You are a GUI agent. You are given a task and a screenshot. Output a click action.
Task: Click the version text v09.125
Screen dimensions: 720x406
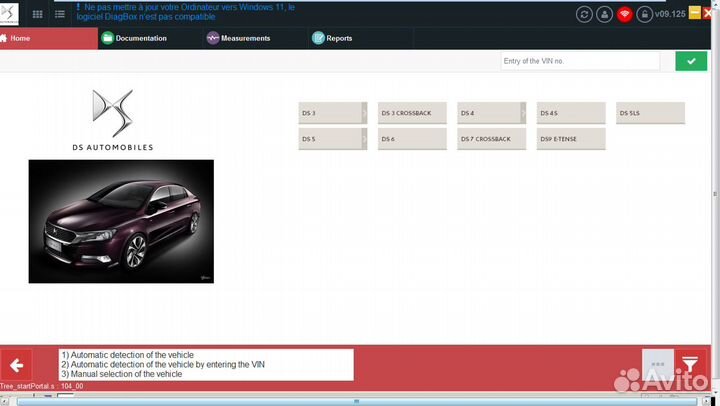pos(670,14)
